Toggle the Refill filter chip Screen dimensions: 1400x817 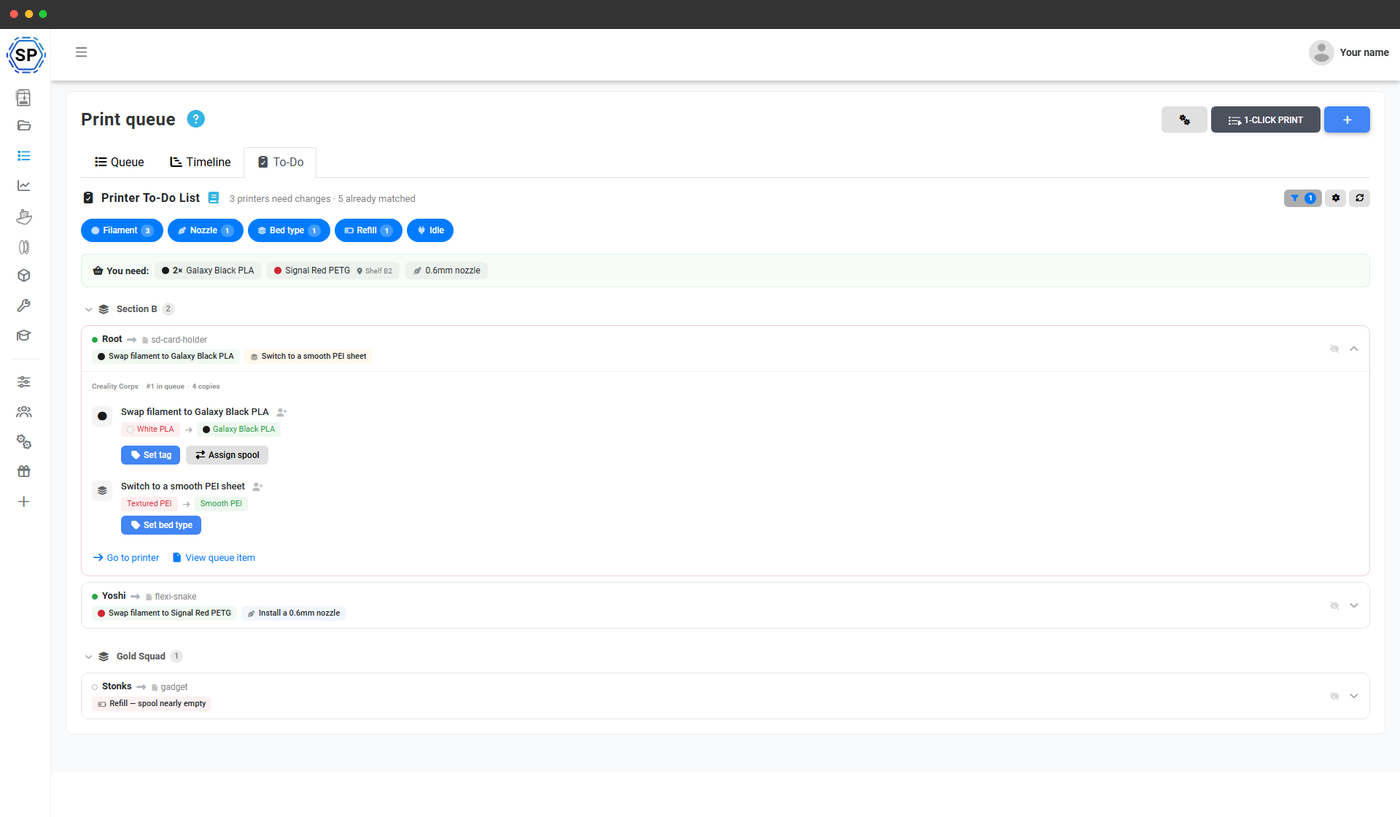pos(368,231)
